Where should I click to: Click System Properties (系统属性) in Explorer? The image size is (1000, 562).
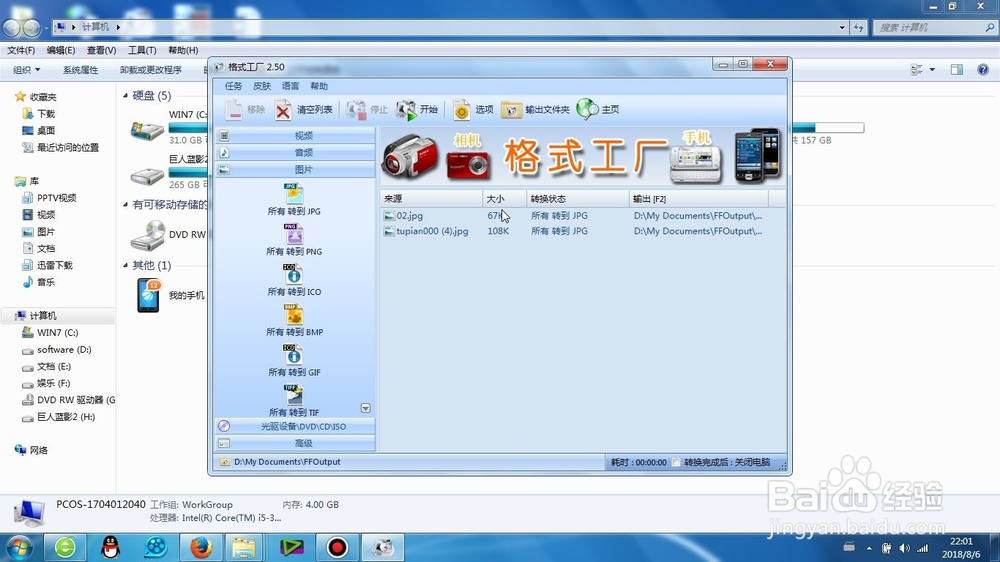click(x=80, y=70)
